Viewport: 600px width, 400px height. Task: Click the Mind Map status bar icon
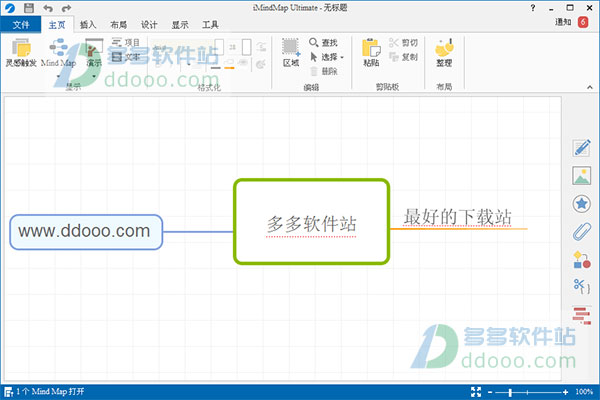click(8, 392)
